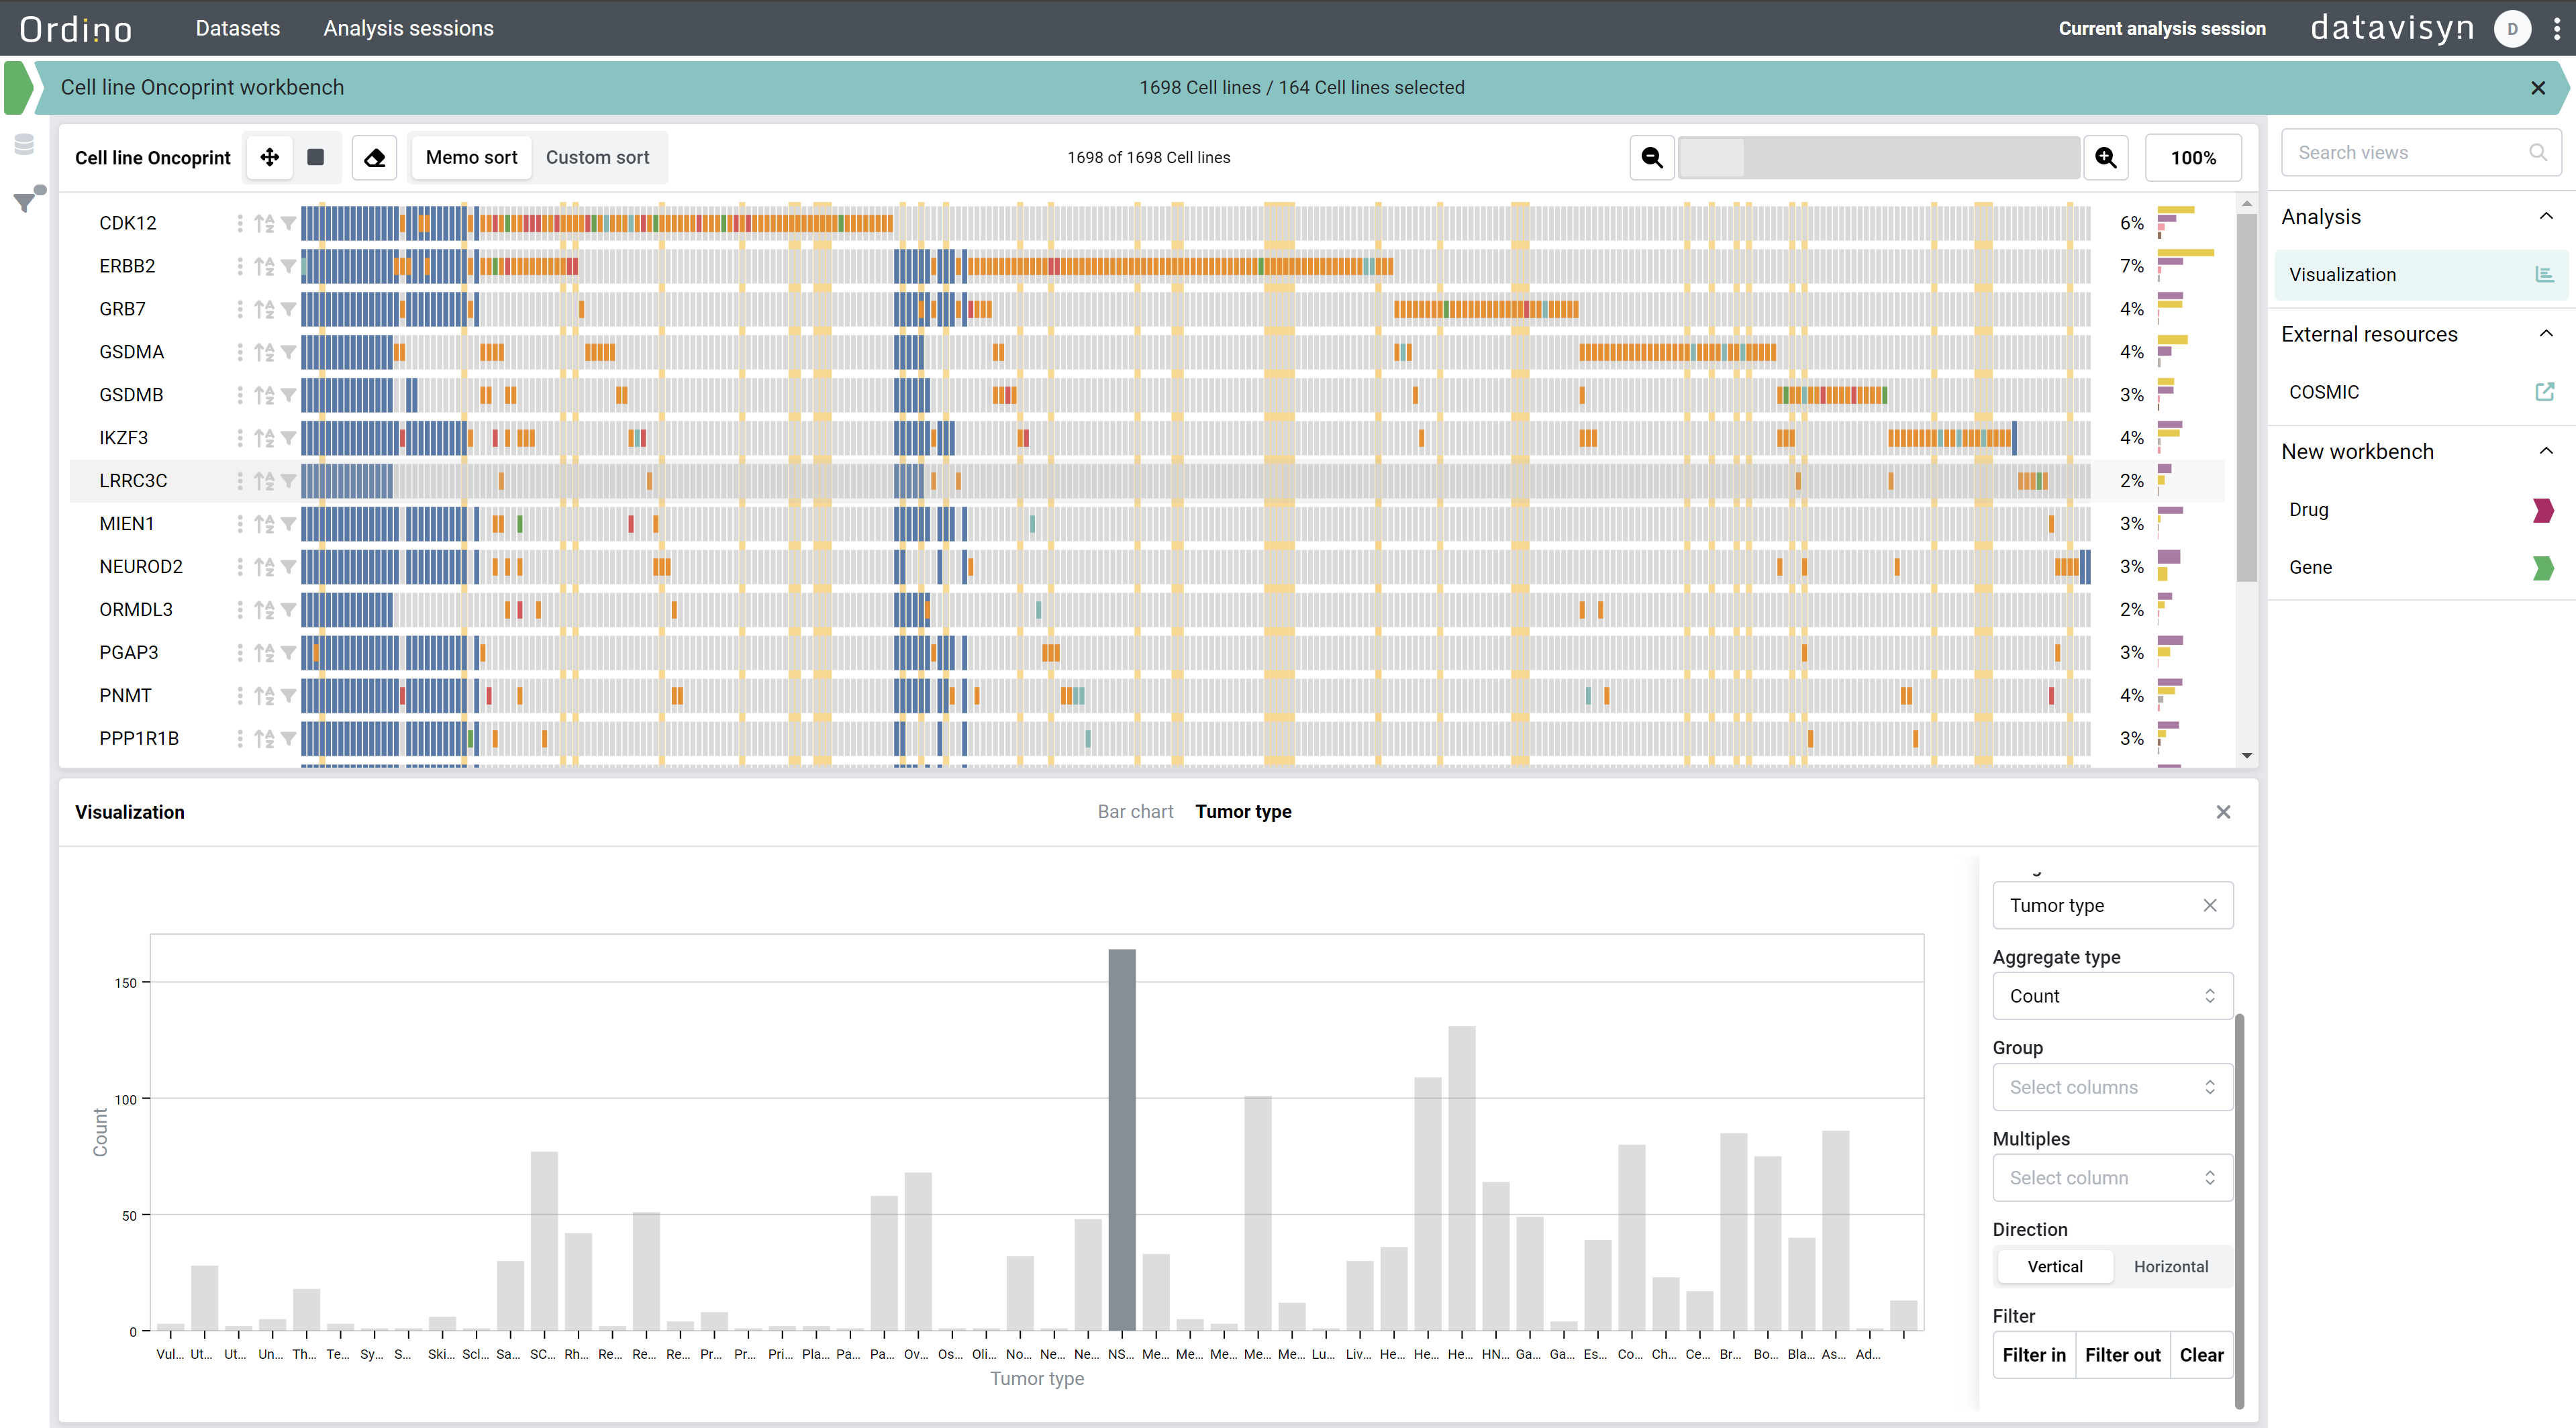
Task: Switch to the Bar chart tab
Action: (1135, 812)
